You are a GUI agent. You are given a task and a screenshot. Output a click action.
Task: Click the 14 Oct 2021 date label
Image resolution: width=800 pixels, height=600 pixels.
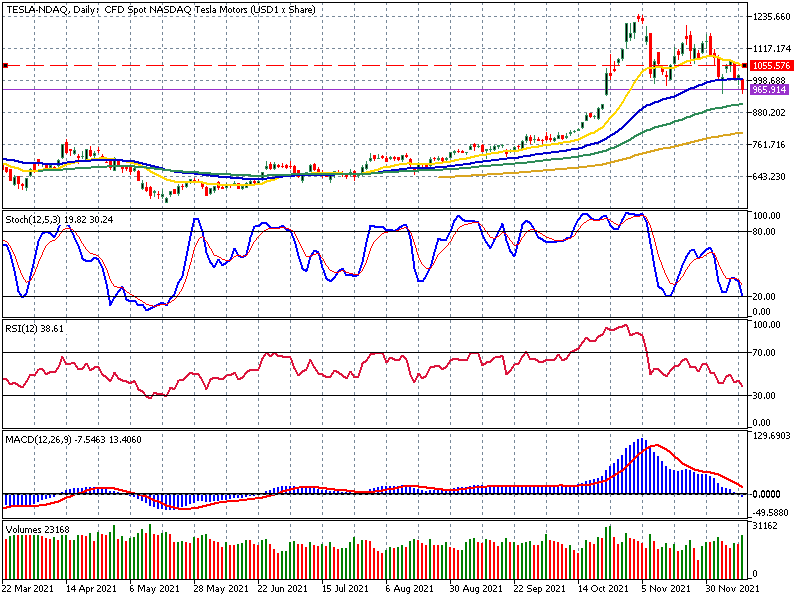tap(603, 589)
